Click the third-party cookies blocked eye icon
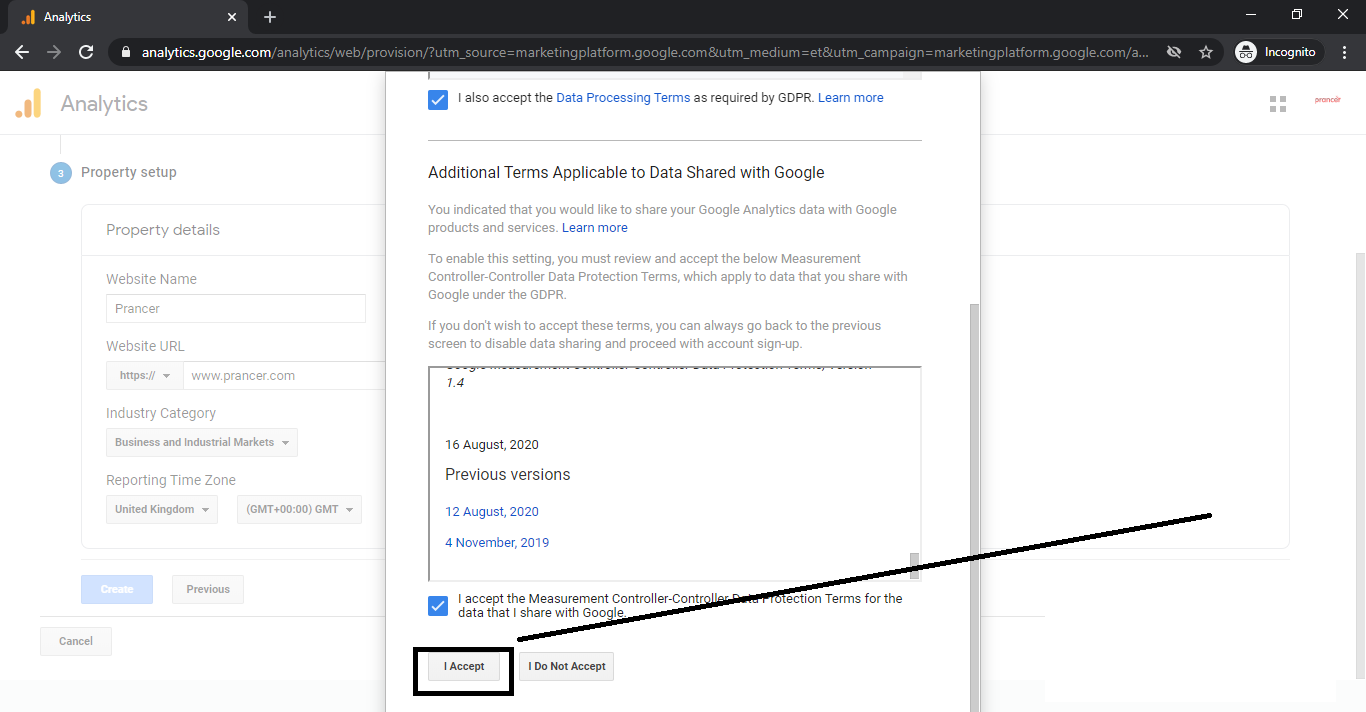1366x712 pixels. point(1174,52)
